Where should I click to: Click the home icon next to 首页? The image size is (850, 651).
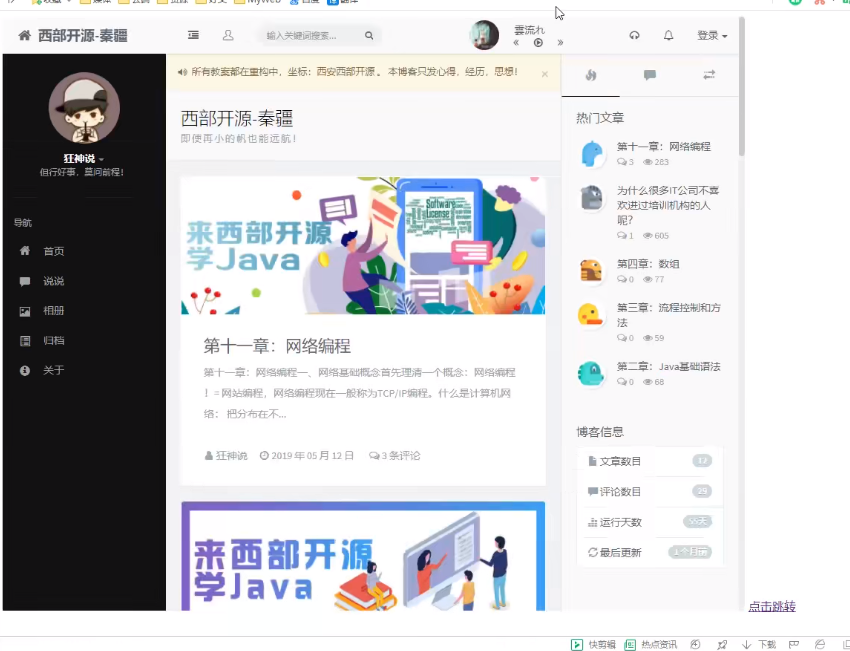point(24,250)
